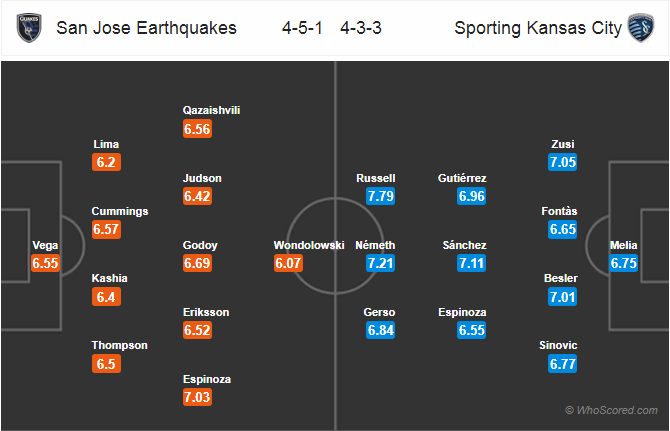Screen dimensions: 670x431
Task: Open the San Jose Earthquakes team name
Action: (146, 28)
